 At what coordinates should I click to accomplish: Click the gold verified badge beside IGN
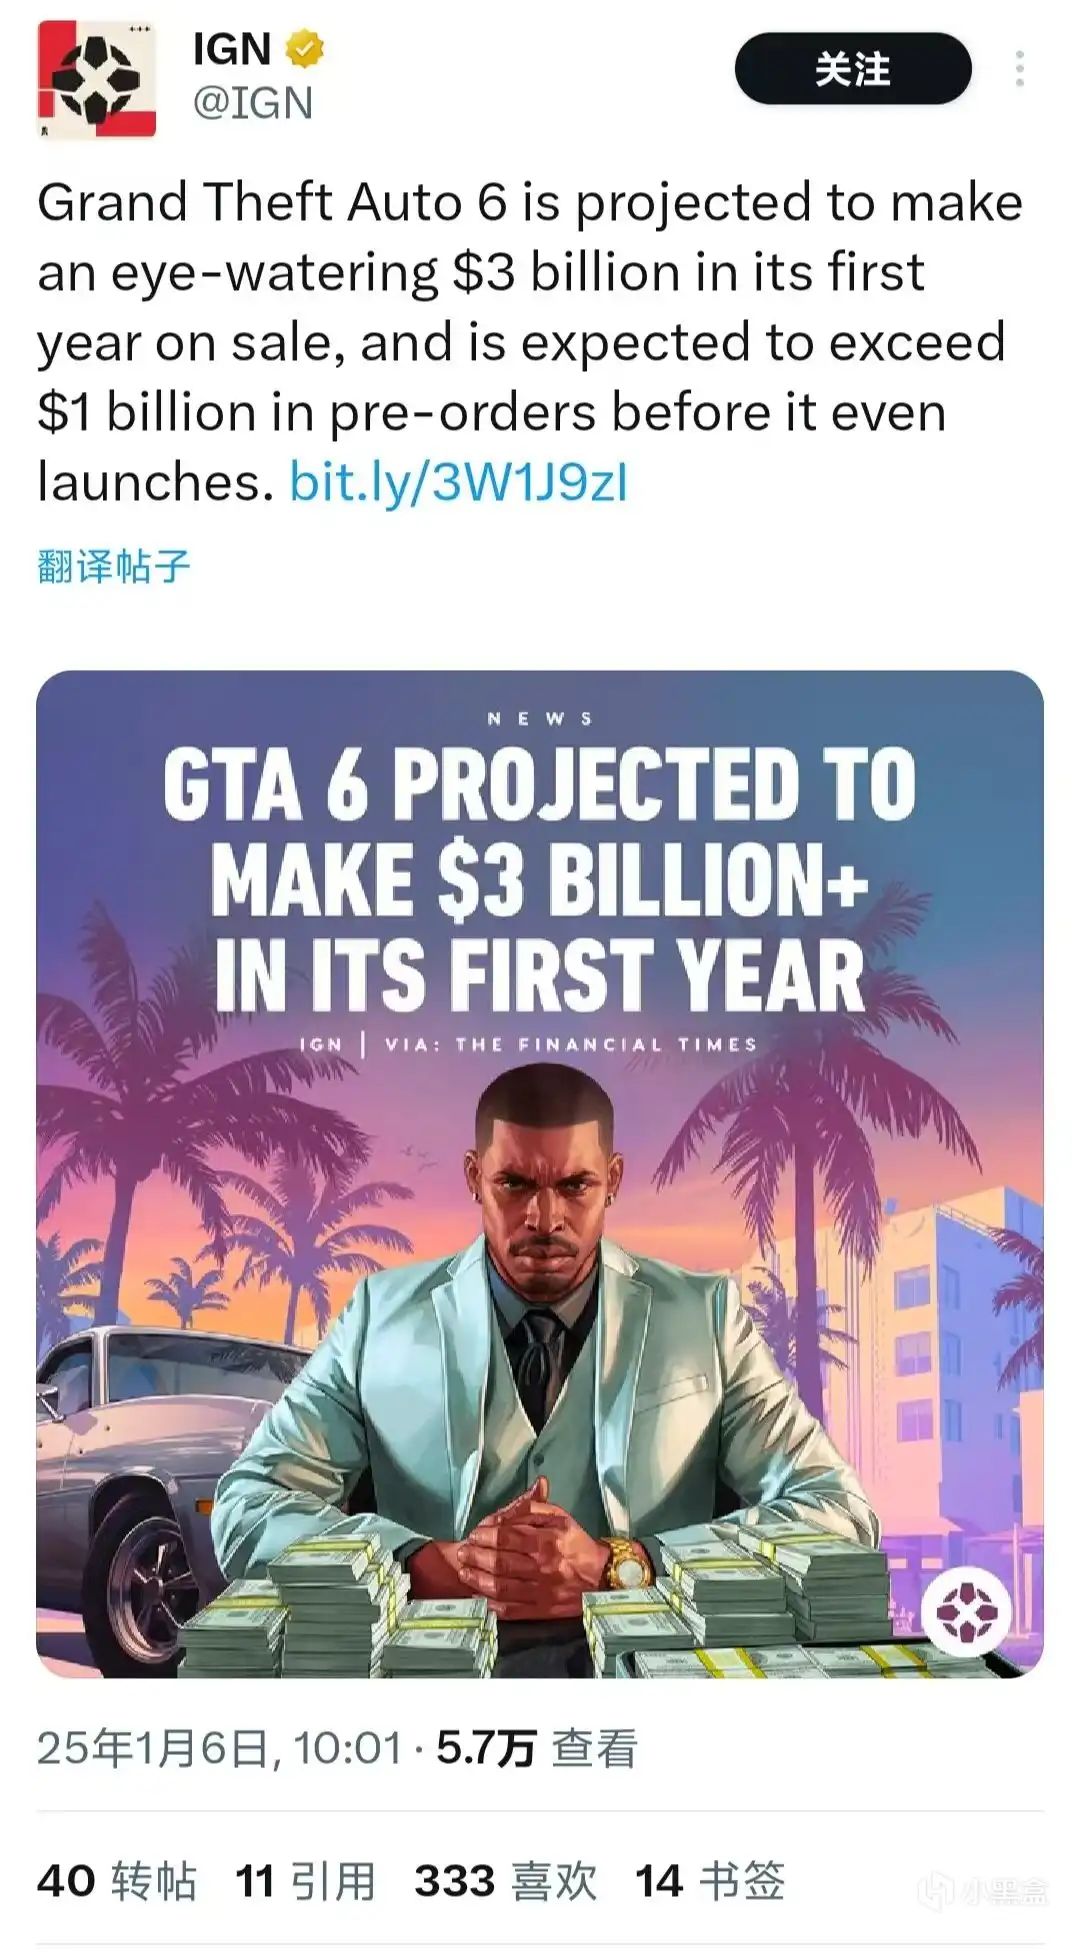point(305,49)
